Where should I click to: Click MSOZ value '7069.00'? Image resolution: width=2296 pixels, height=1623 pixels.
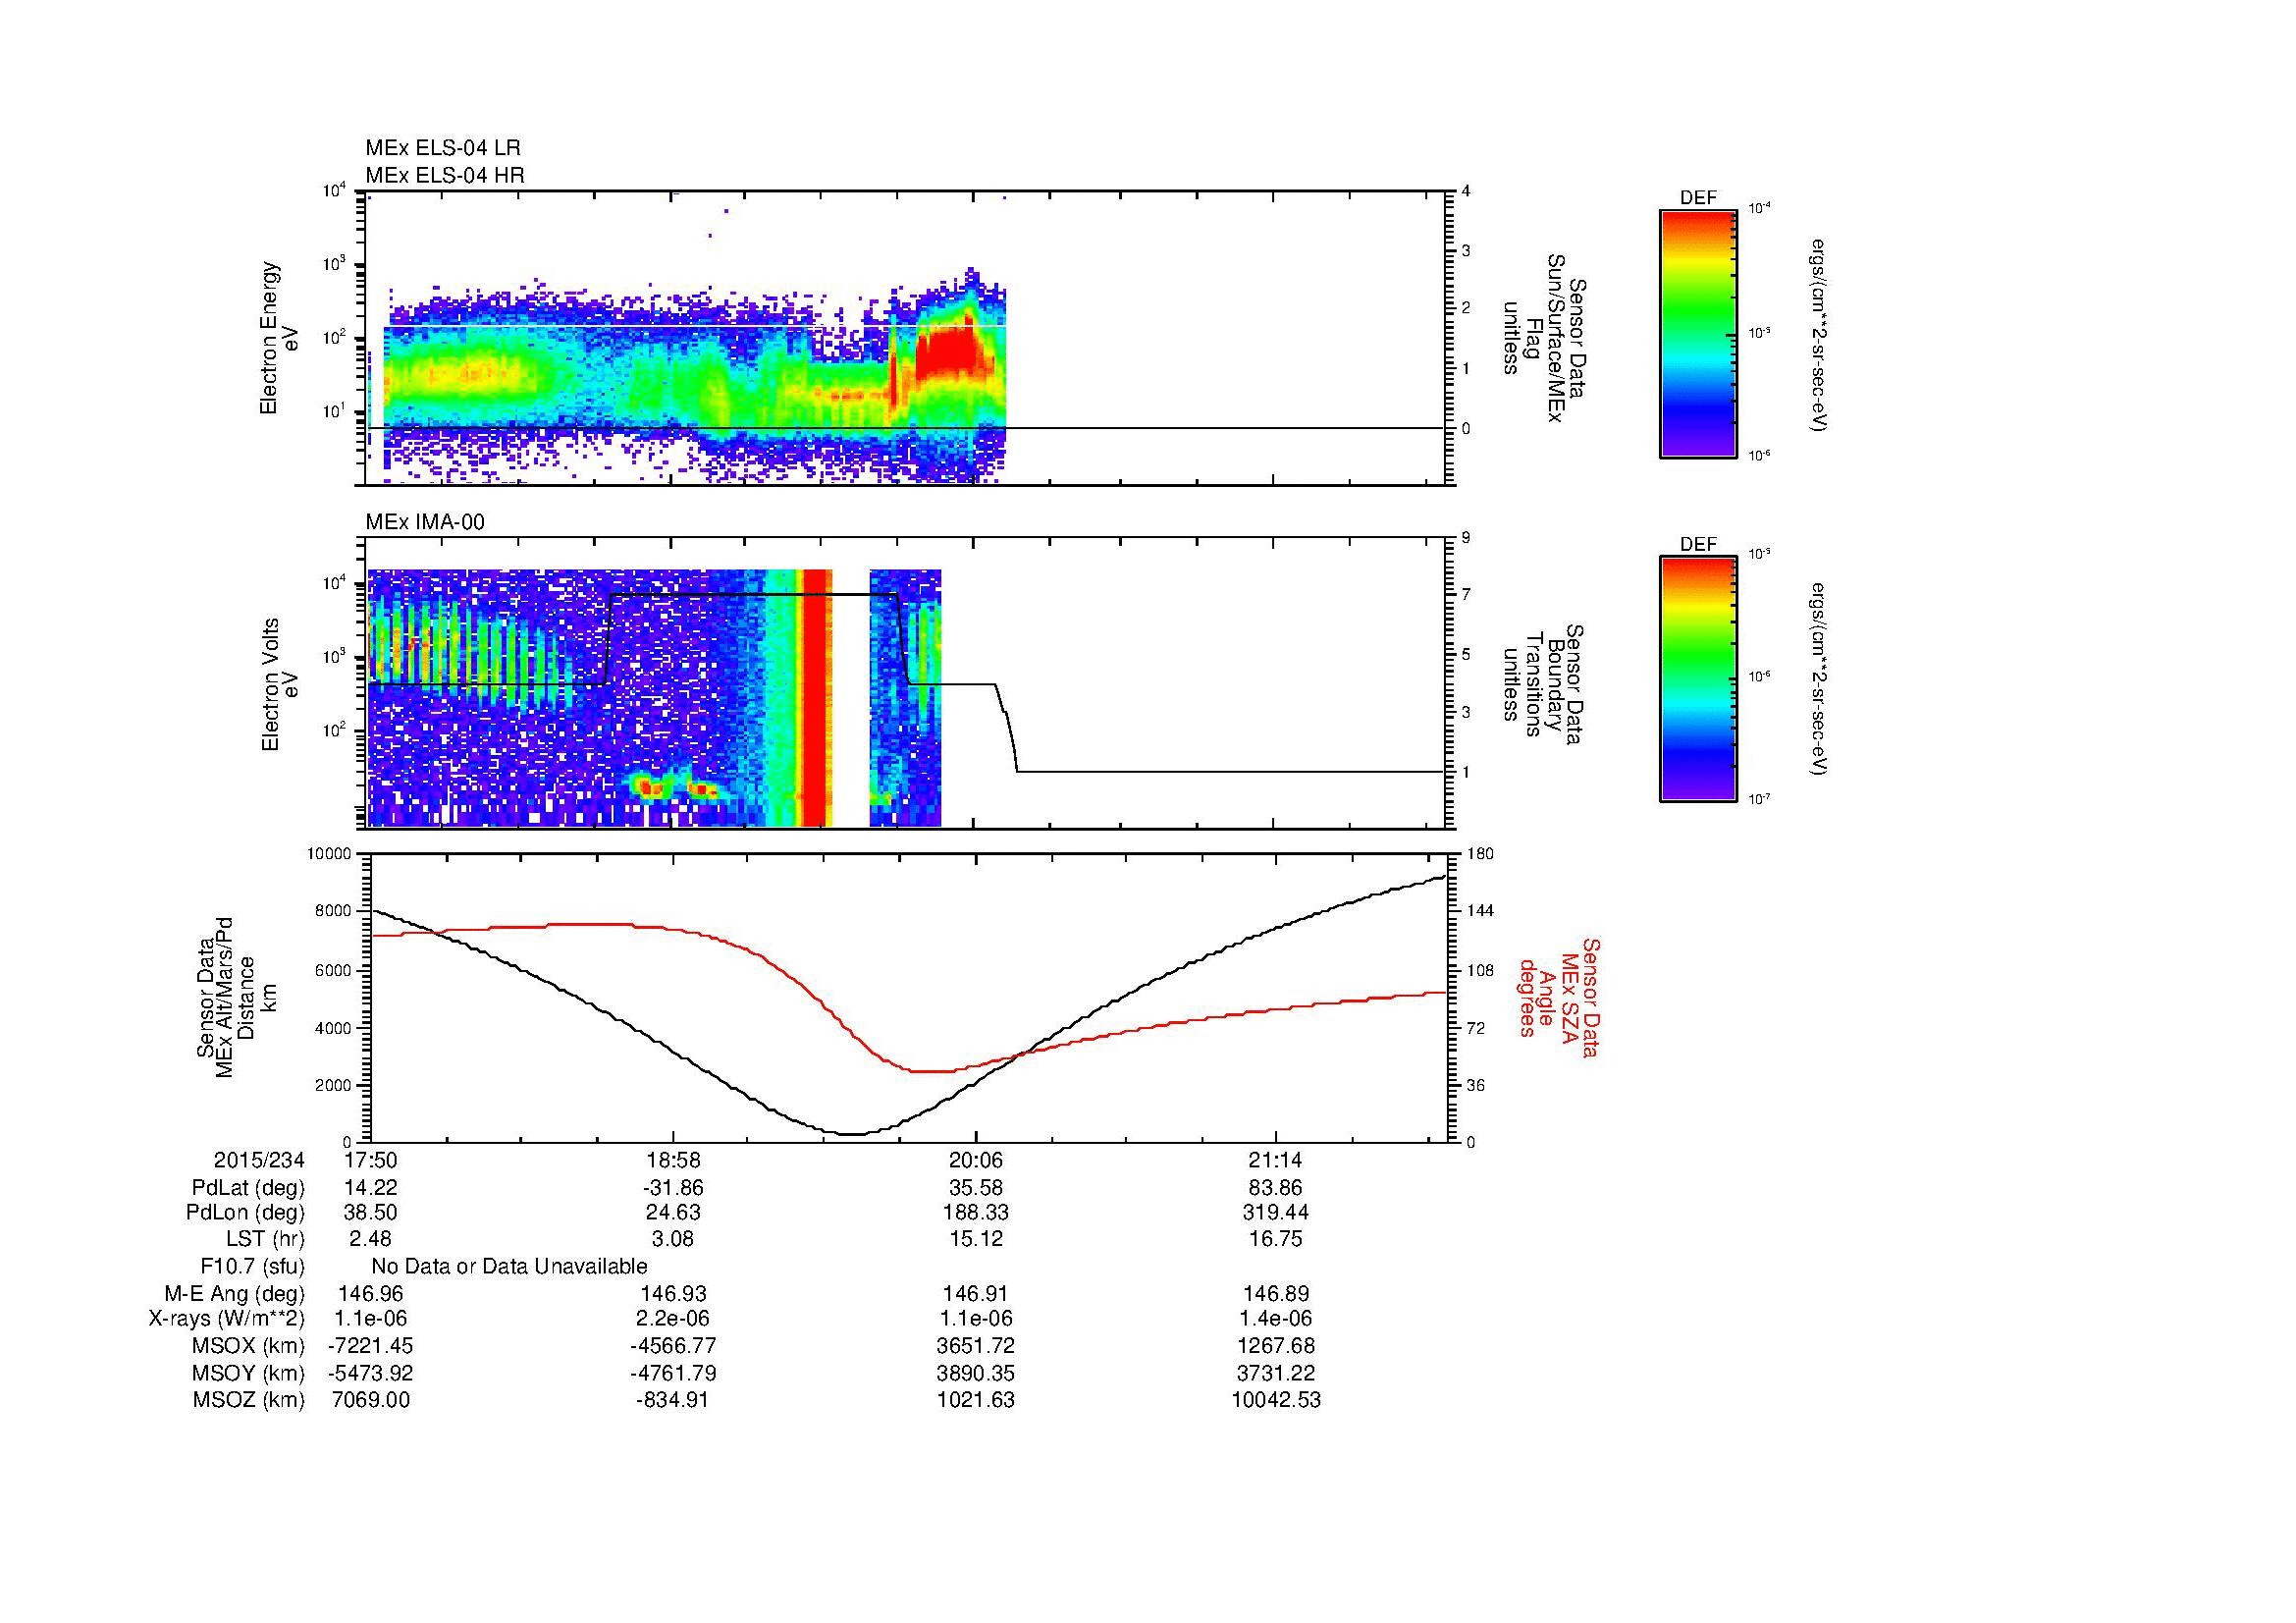click(x=371, y=1400)
